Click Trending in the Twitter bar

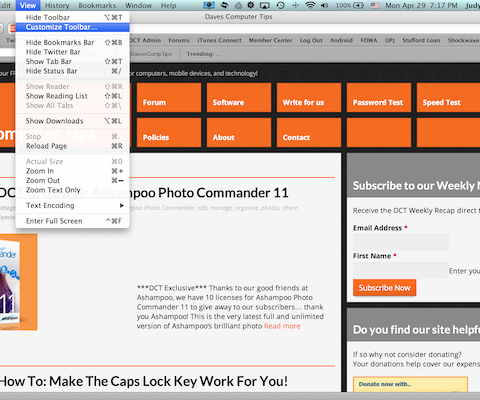(204, 54)
